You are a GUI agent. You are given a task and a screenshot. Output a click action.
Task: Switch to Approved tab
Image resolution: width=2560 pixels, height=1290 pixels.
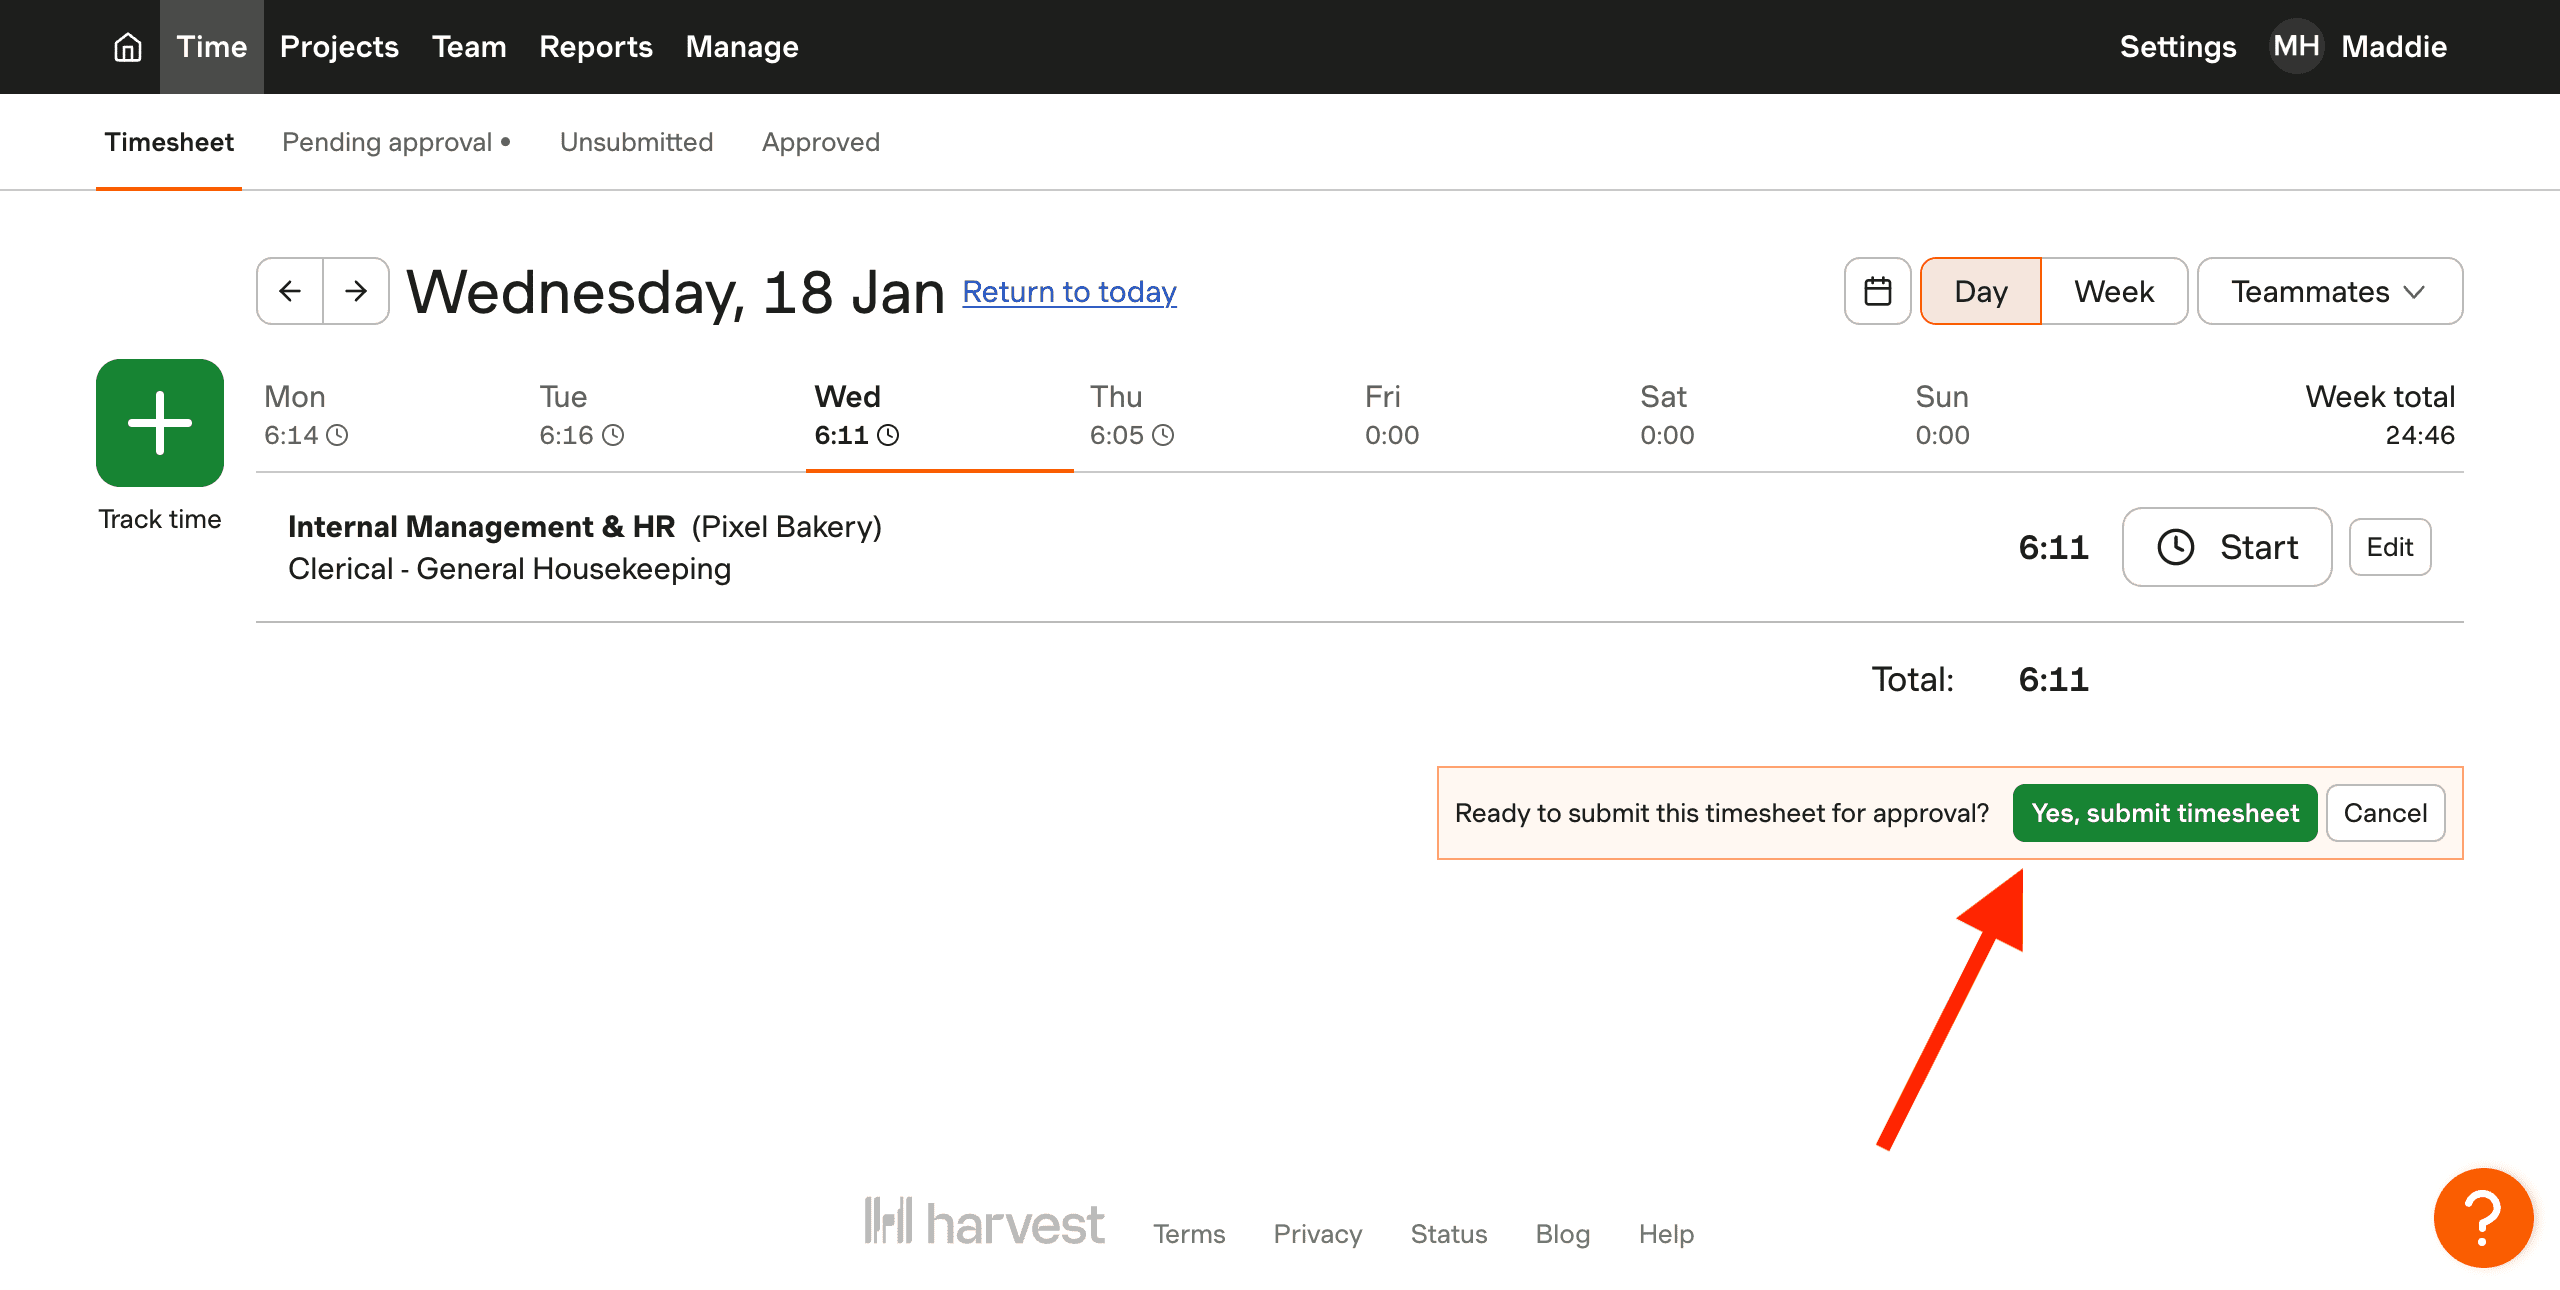click(x=821, y=142)
